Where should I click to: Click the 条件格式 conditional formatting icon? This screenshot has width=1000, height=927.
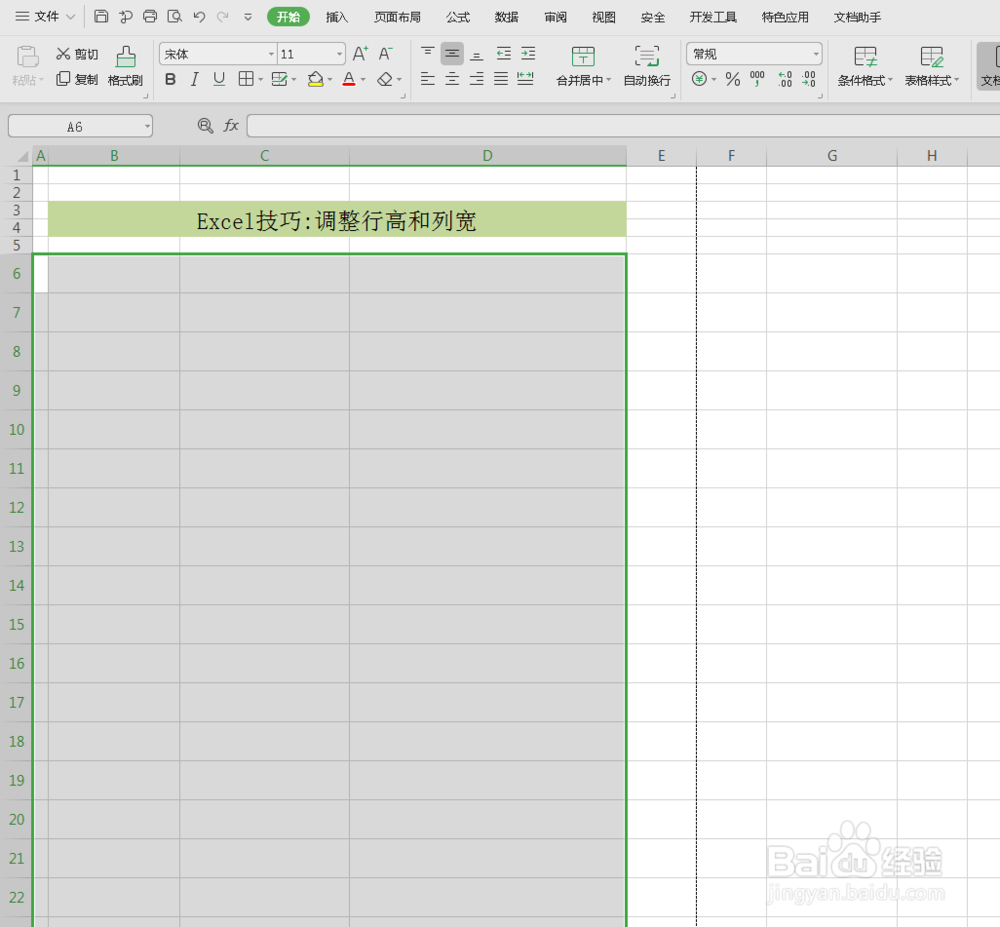[x=865, y=57]
